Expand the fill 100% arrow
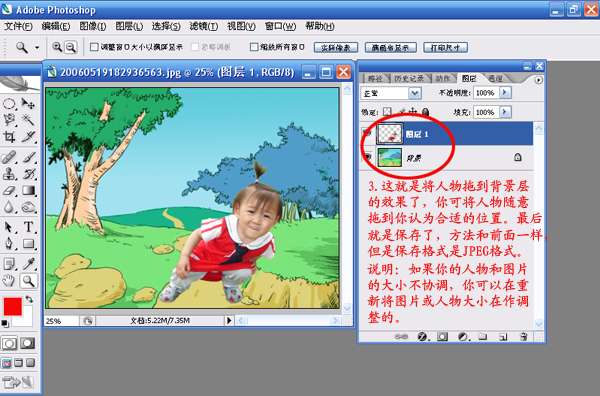The width and height of the screenshot is (600, 396). [x=505, y=112]
